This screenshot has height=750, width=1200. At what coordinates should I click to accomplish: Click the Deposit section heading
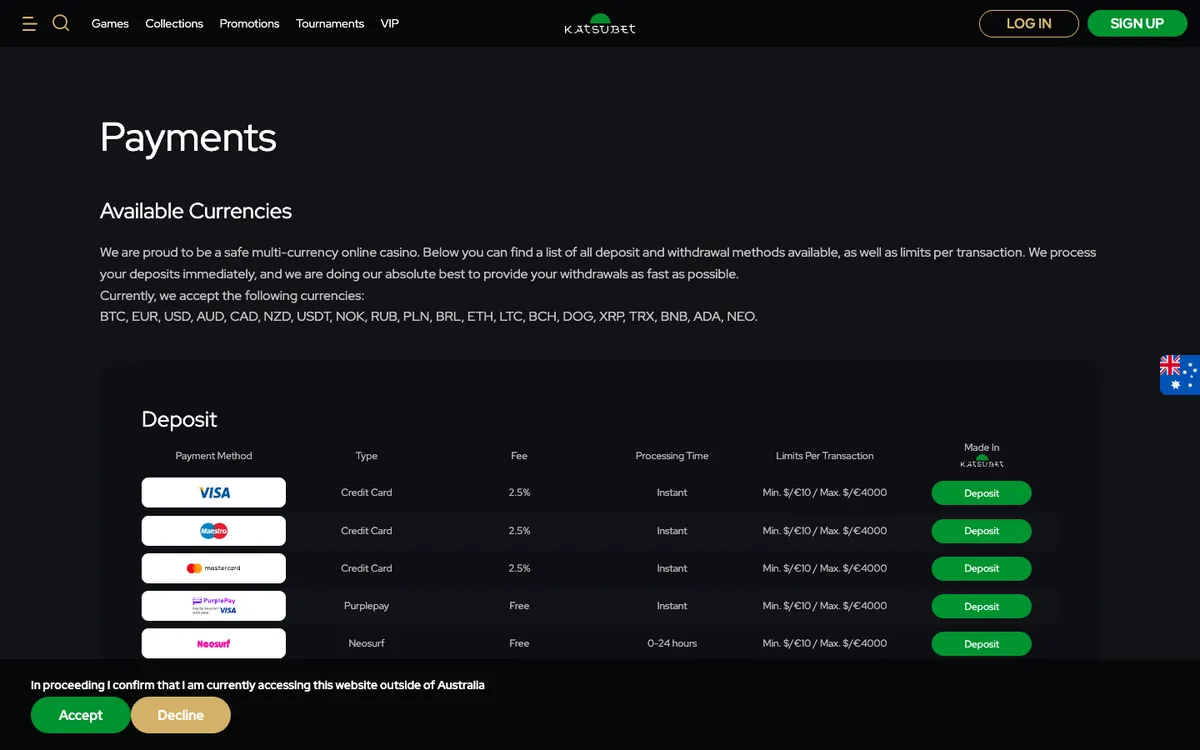click(x=180, y=419)
